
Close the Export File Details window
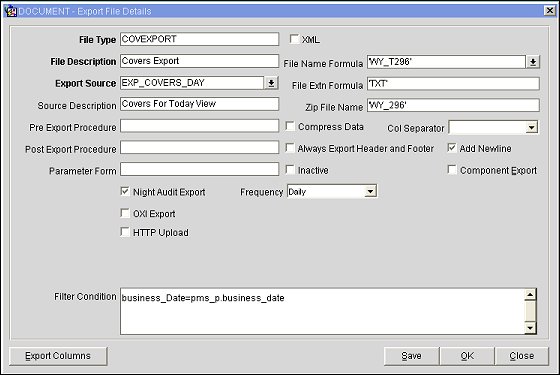[x=550, y=11]
